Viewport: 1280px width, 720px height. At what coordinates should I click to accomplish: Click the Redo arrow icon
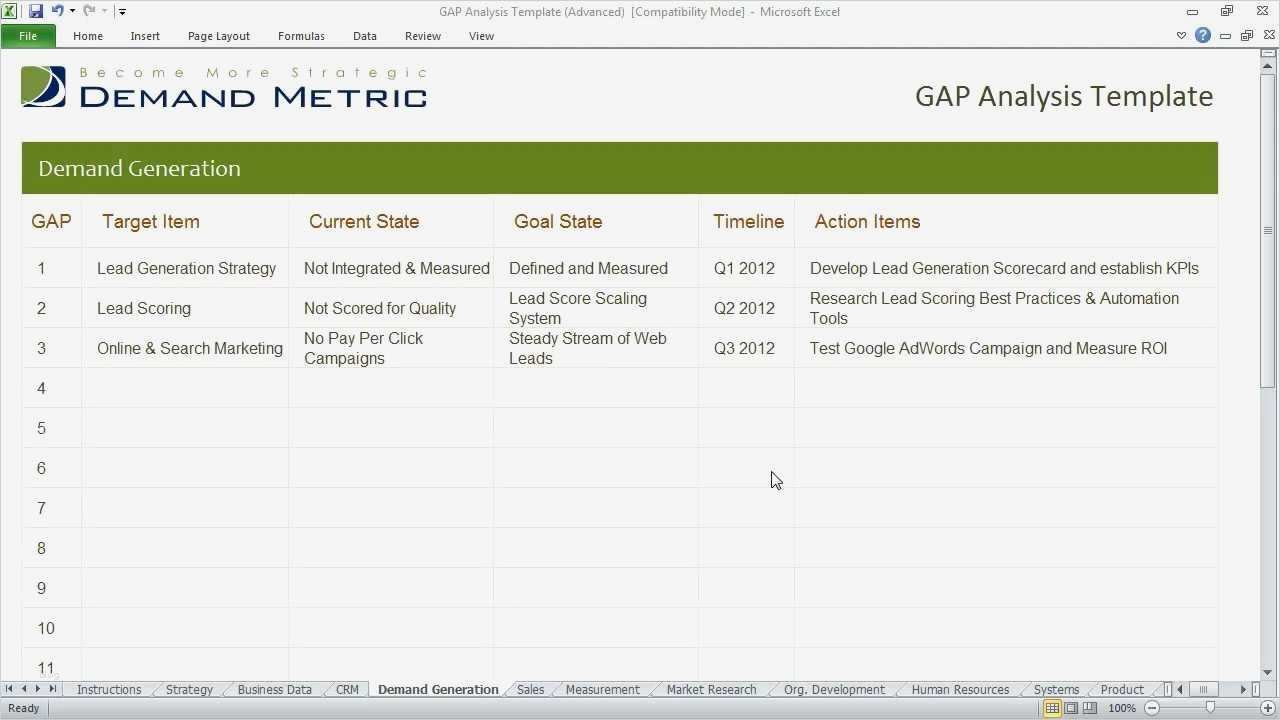tap(89, 11)
